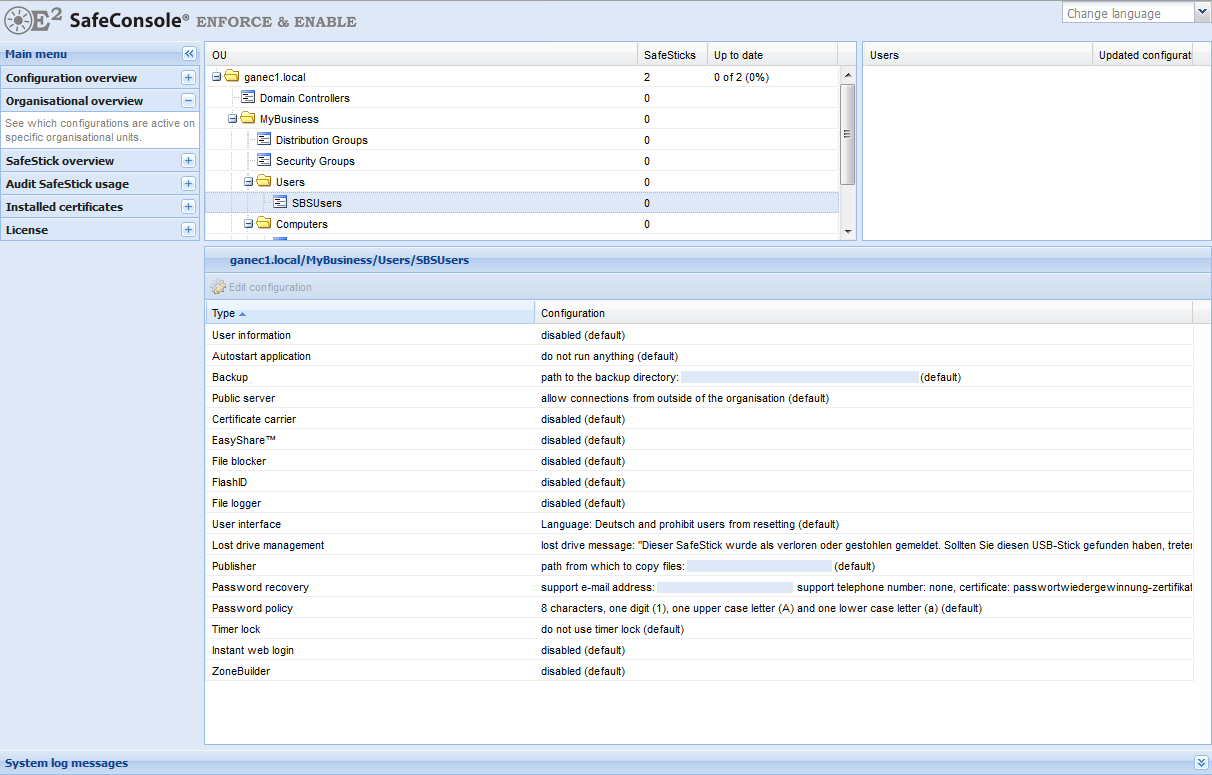This screenshot has height=775, width=1212.
Task: Collapse the ganec1.local tree node
Action: [216, 77]
